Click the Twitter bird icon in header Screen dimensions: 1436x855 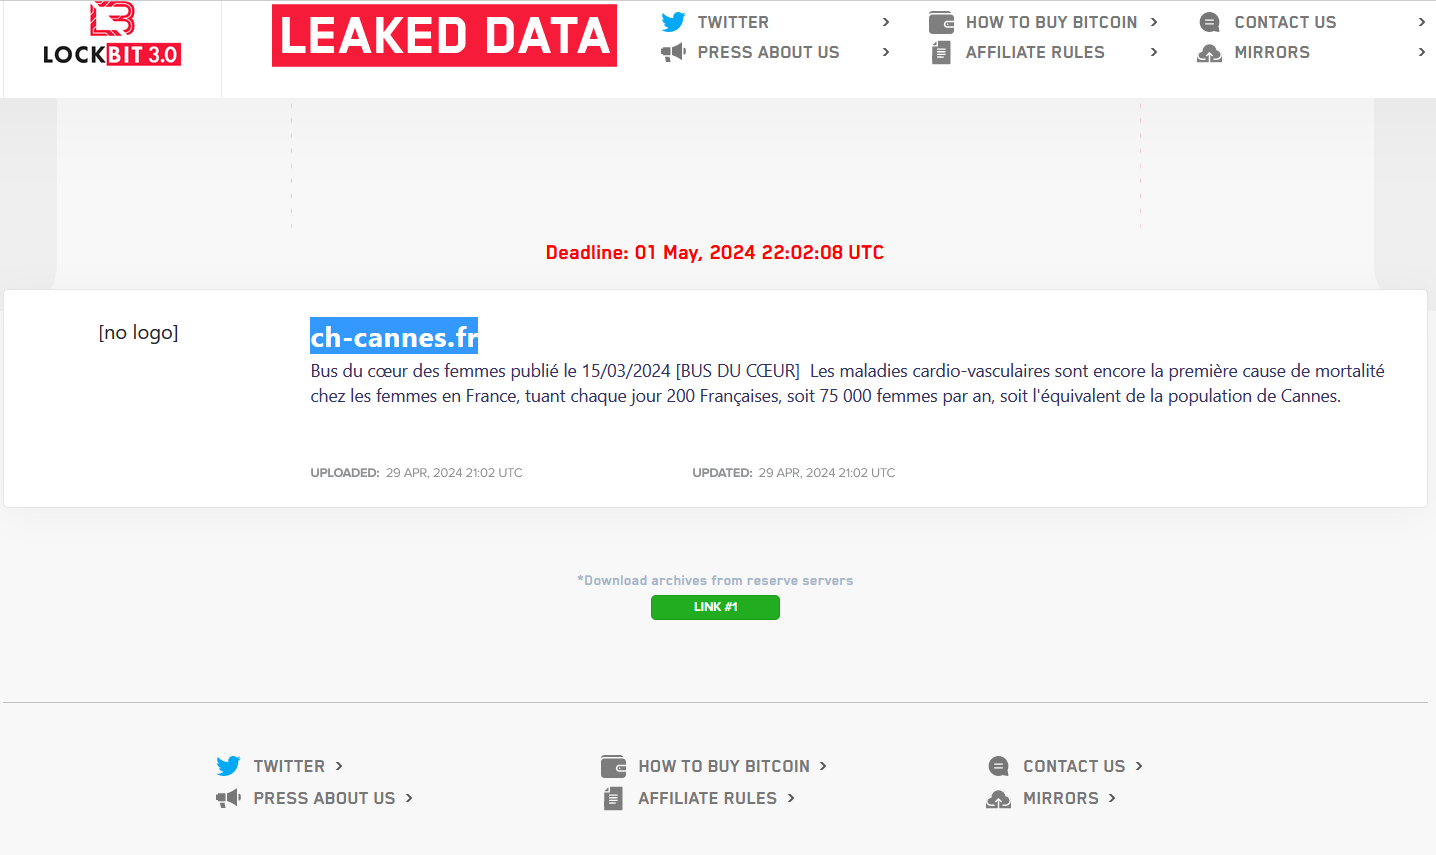673,22
